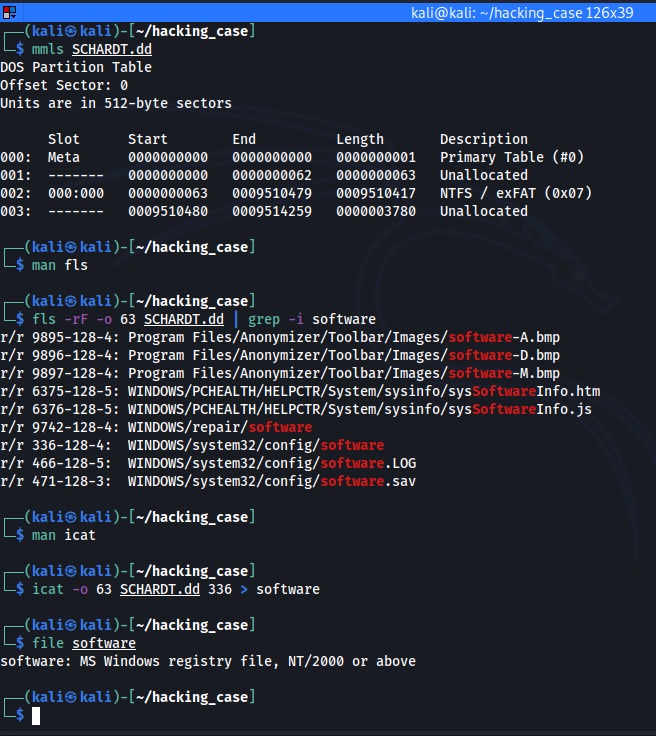Click the 'file software' command
656x736 pixels.
tap(84, 644)
